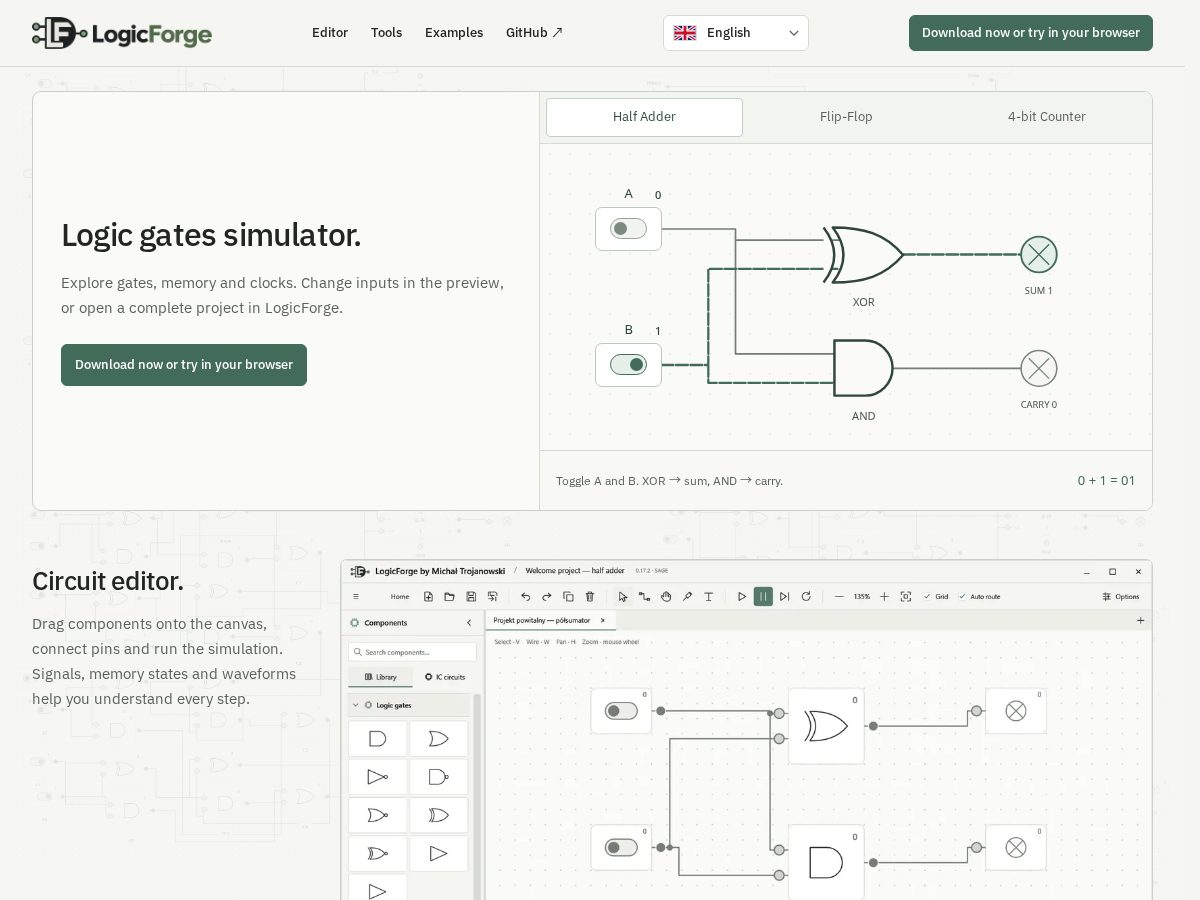Viewport: 1200px width, 900px height.
Task: Switch to the 4-bit Counter tab
Action: tap(1047, 117)
